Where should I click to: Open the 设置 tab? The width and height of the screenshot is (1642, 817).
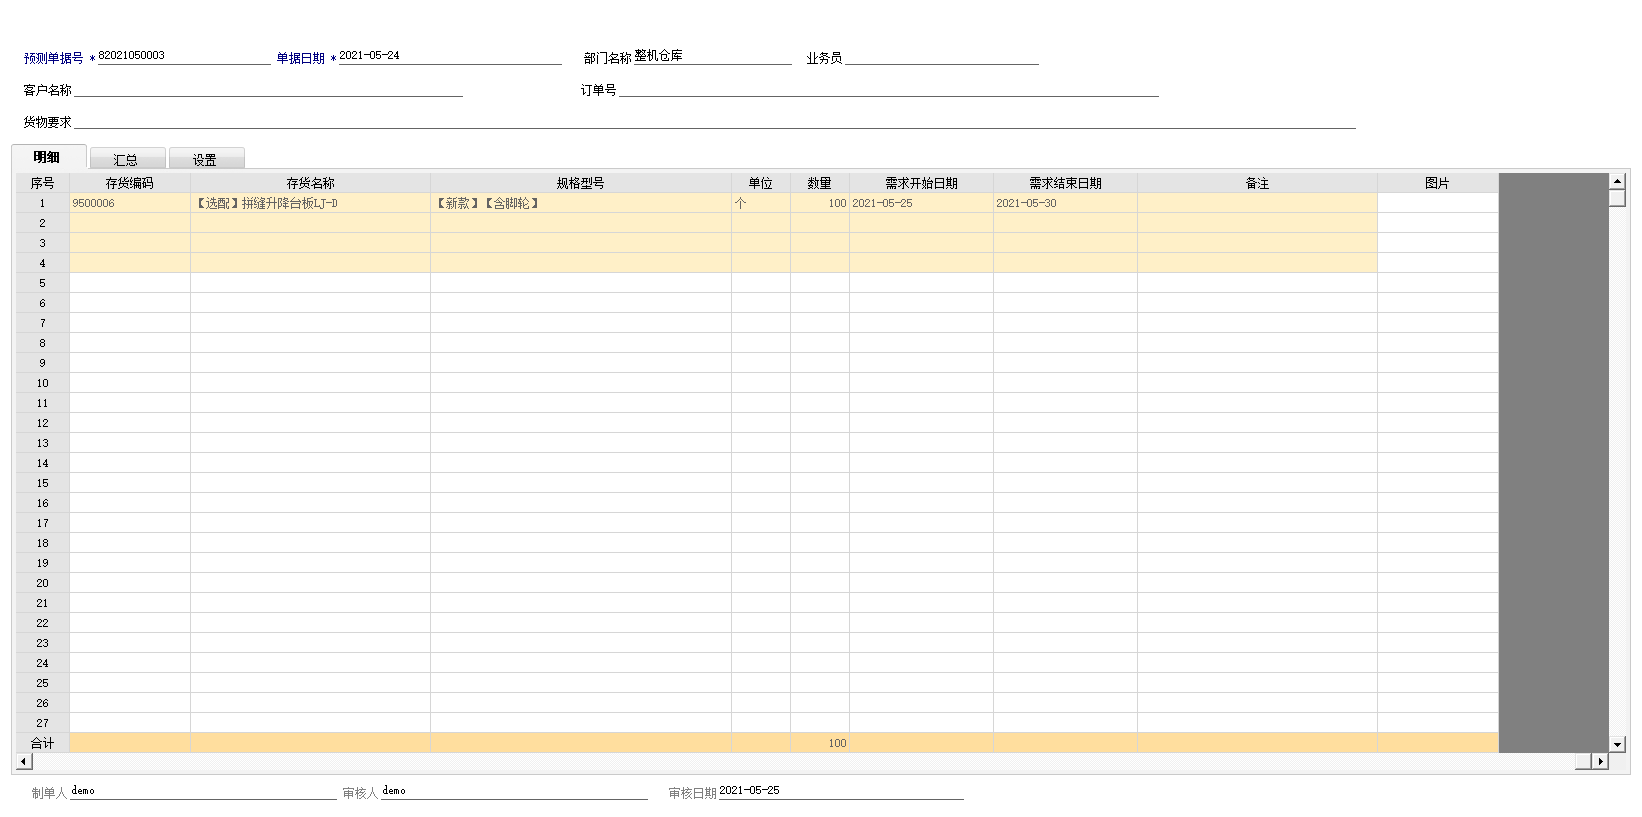click(206, 159)
